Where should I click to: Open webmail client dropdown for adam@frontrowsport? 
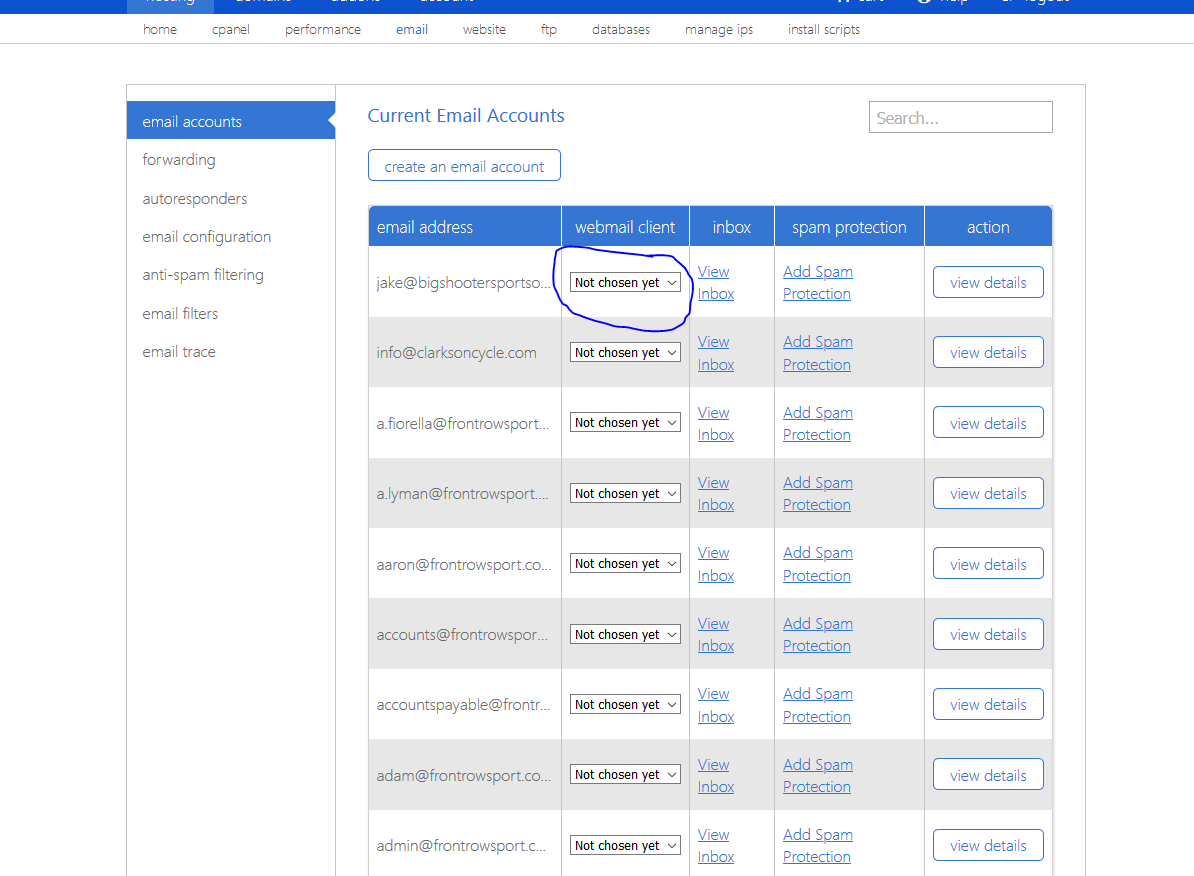(625, 775)
